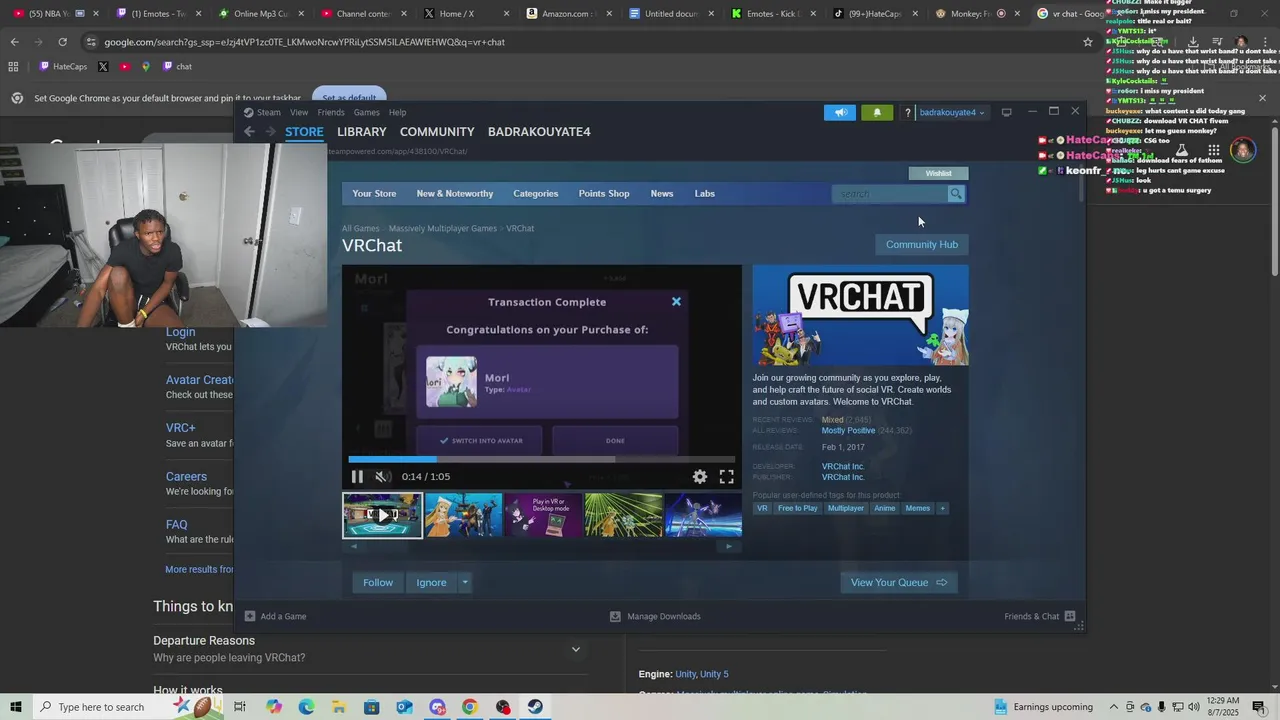The image size is (1280, 720).
Task: Select the selected trailer video thumbnail
Action: click(382, 516)
